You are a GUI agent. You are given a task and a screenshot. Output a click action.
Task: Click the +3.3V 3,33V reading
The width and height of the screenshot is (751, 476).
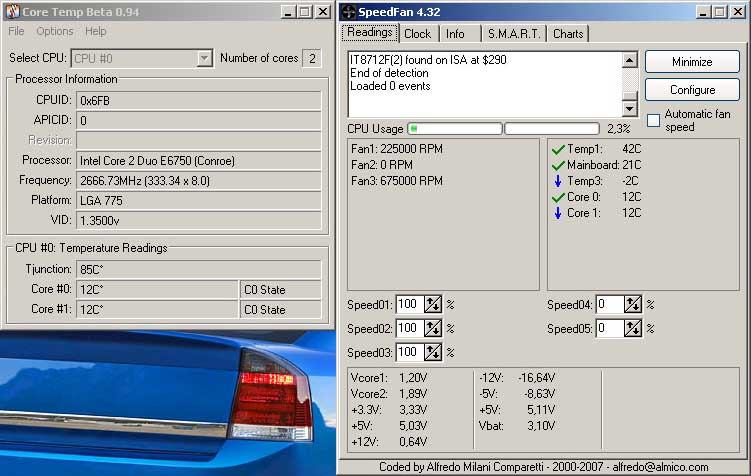389,410
